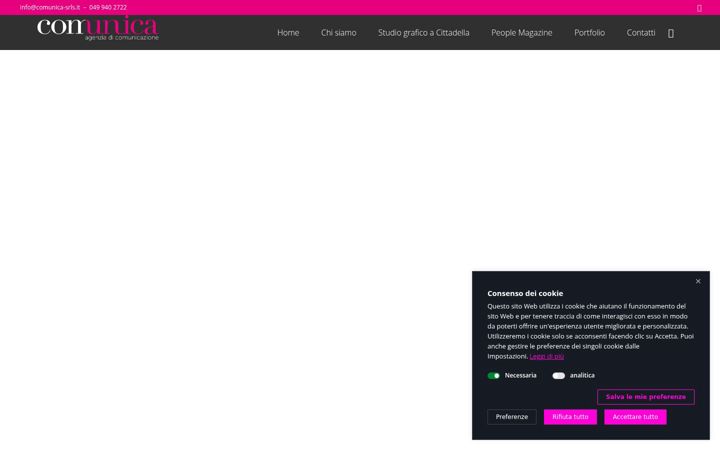
Task: Open the search icon in navigation bar
Action: (671, 33)
